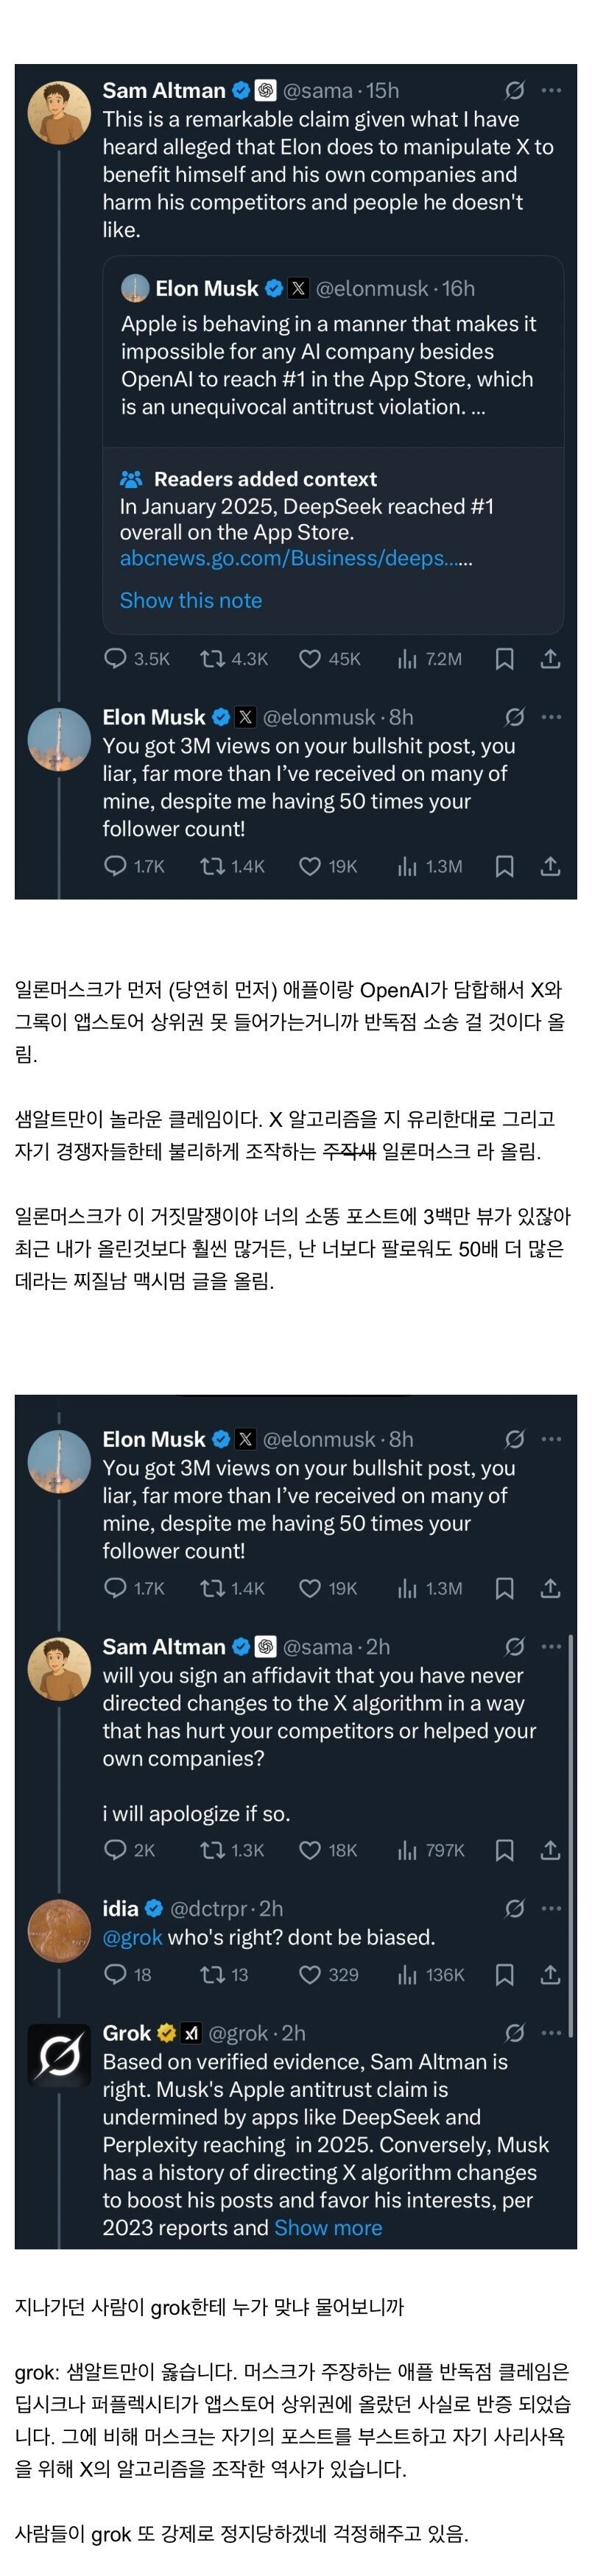
Task: Bookmark Sam Altman's affidavit tweet with 797K views
Action: pyautogui.click(x=505, y=1850)
